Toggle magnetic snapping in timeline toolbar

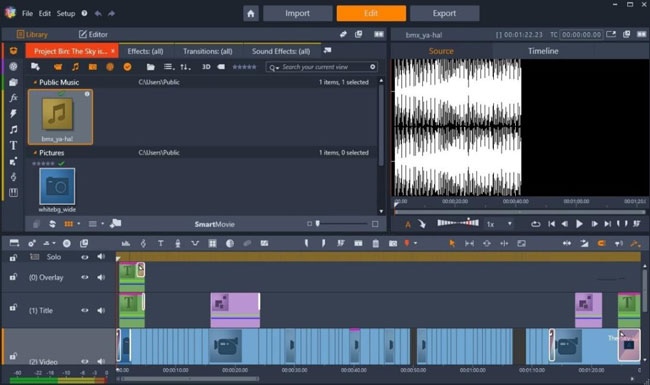(601, 243)
